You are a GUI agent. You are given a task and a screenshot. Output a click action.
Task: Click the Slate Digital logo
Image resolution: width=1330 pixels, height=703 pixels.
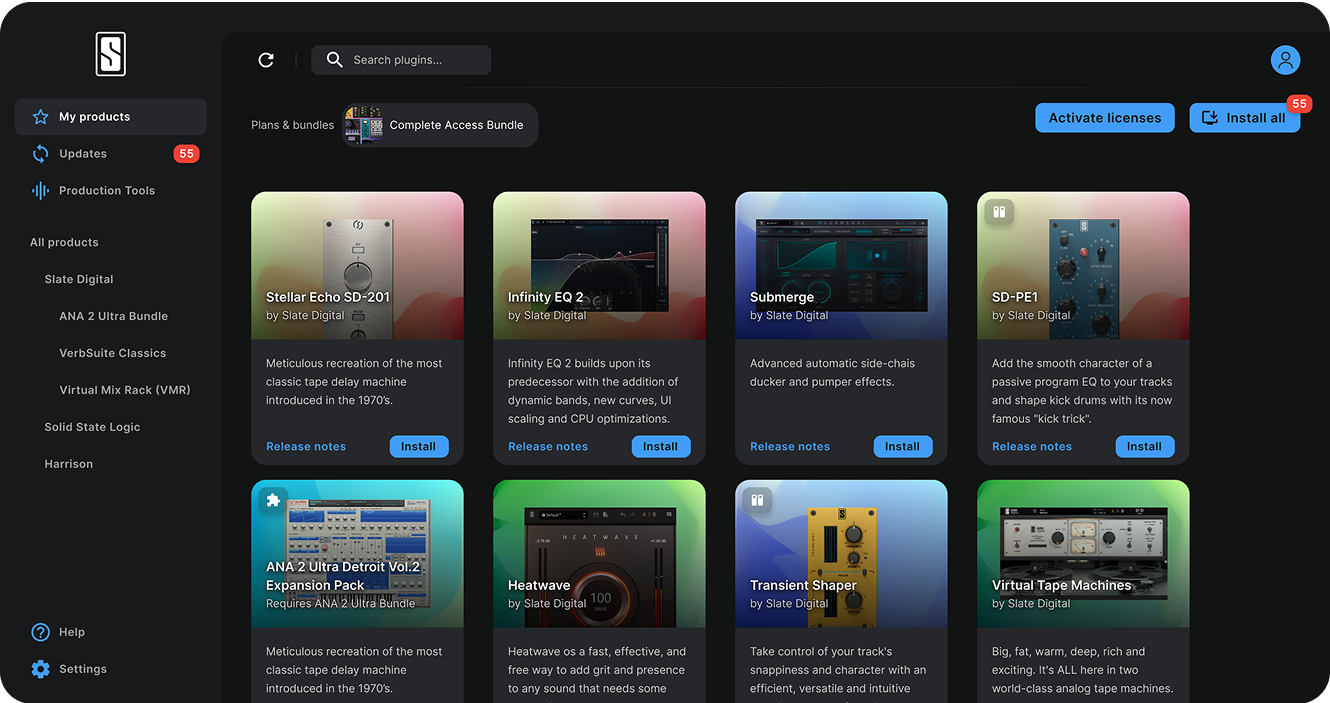pyautogui.click(x=110, y=54)
